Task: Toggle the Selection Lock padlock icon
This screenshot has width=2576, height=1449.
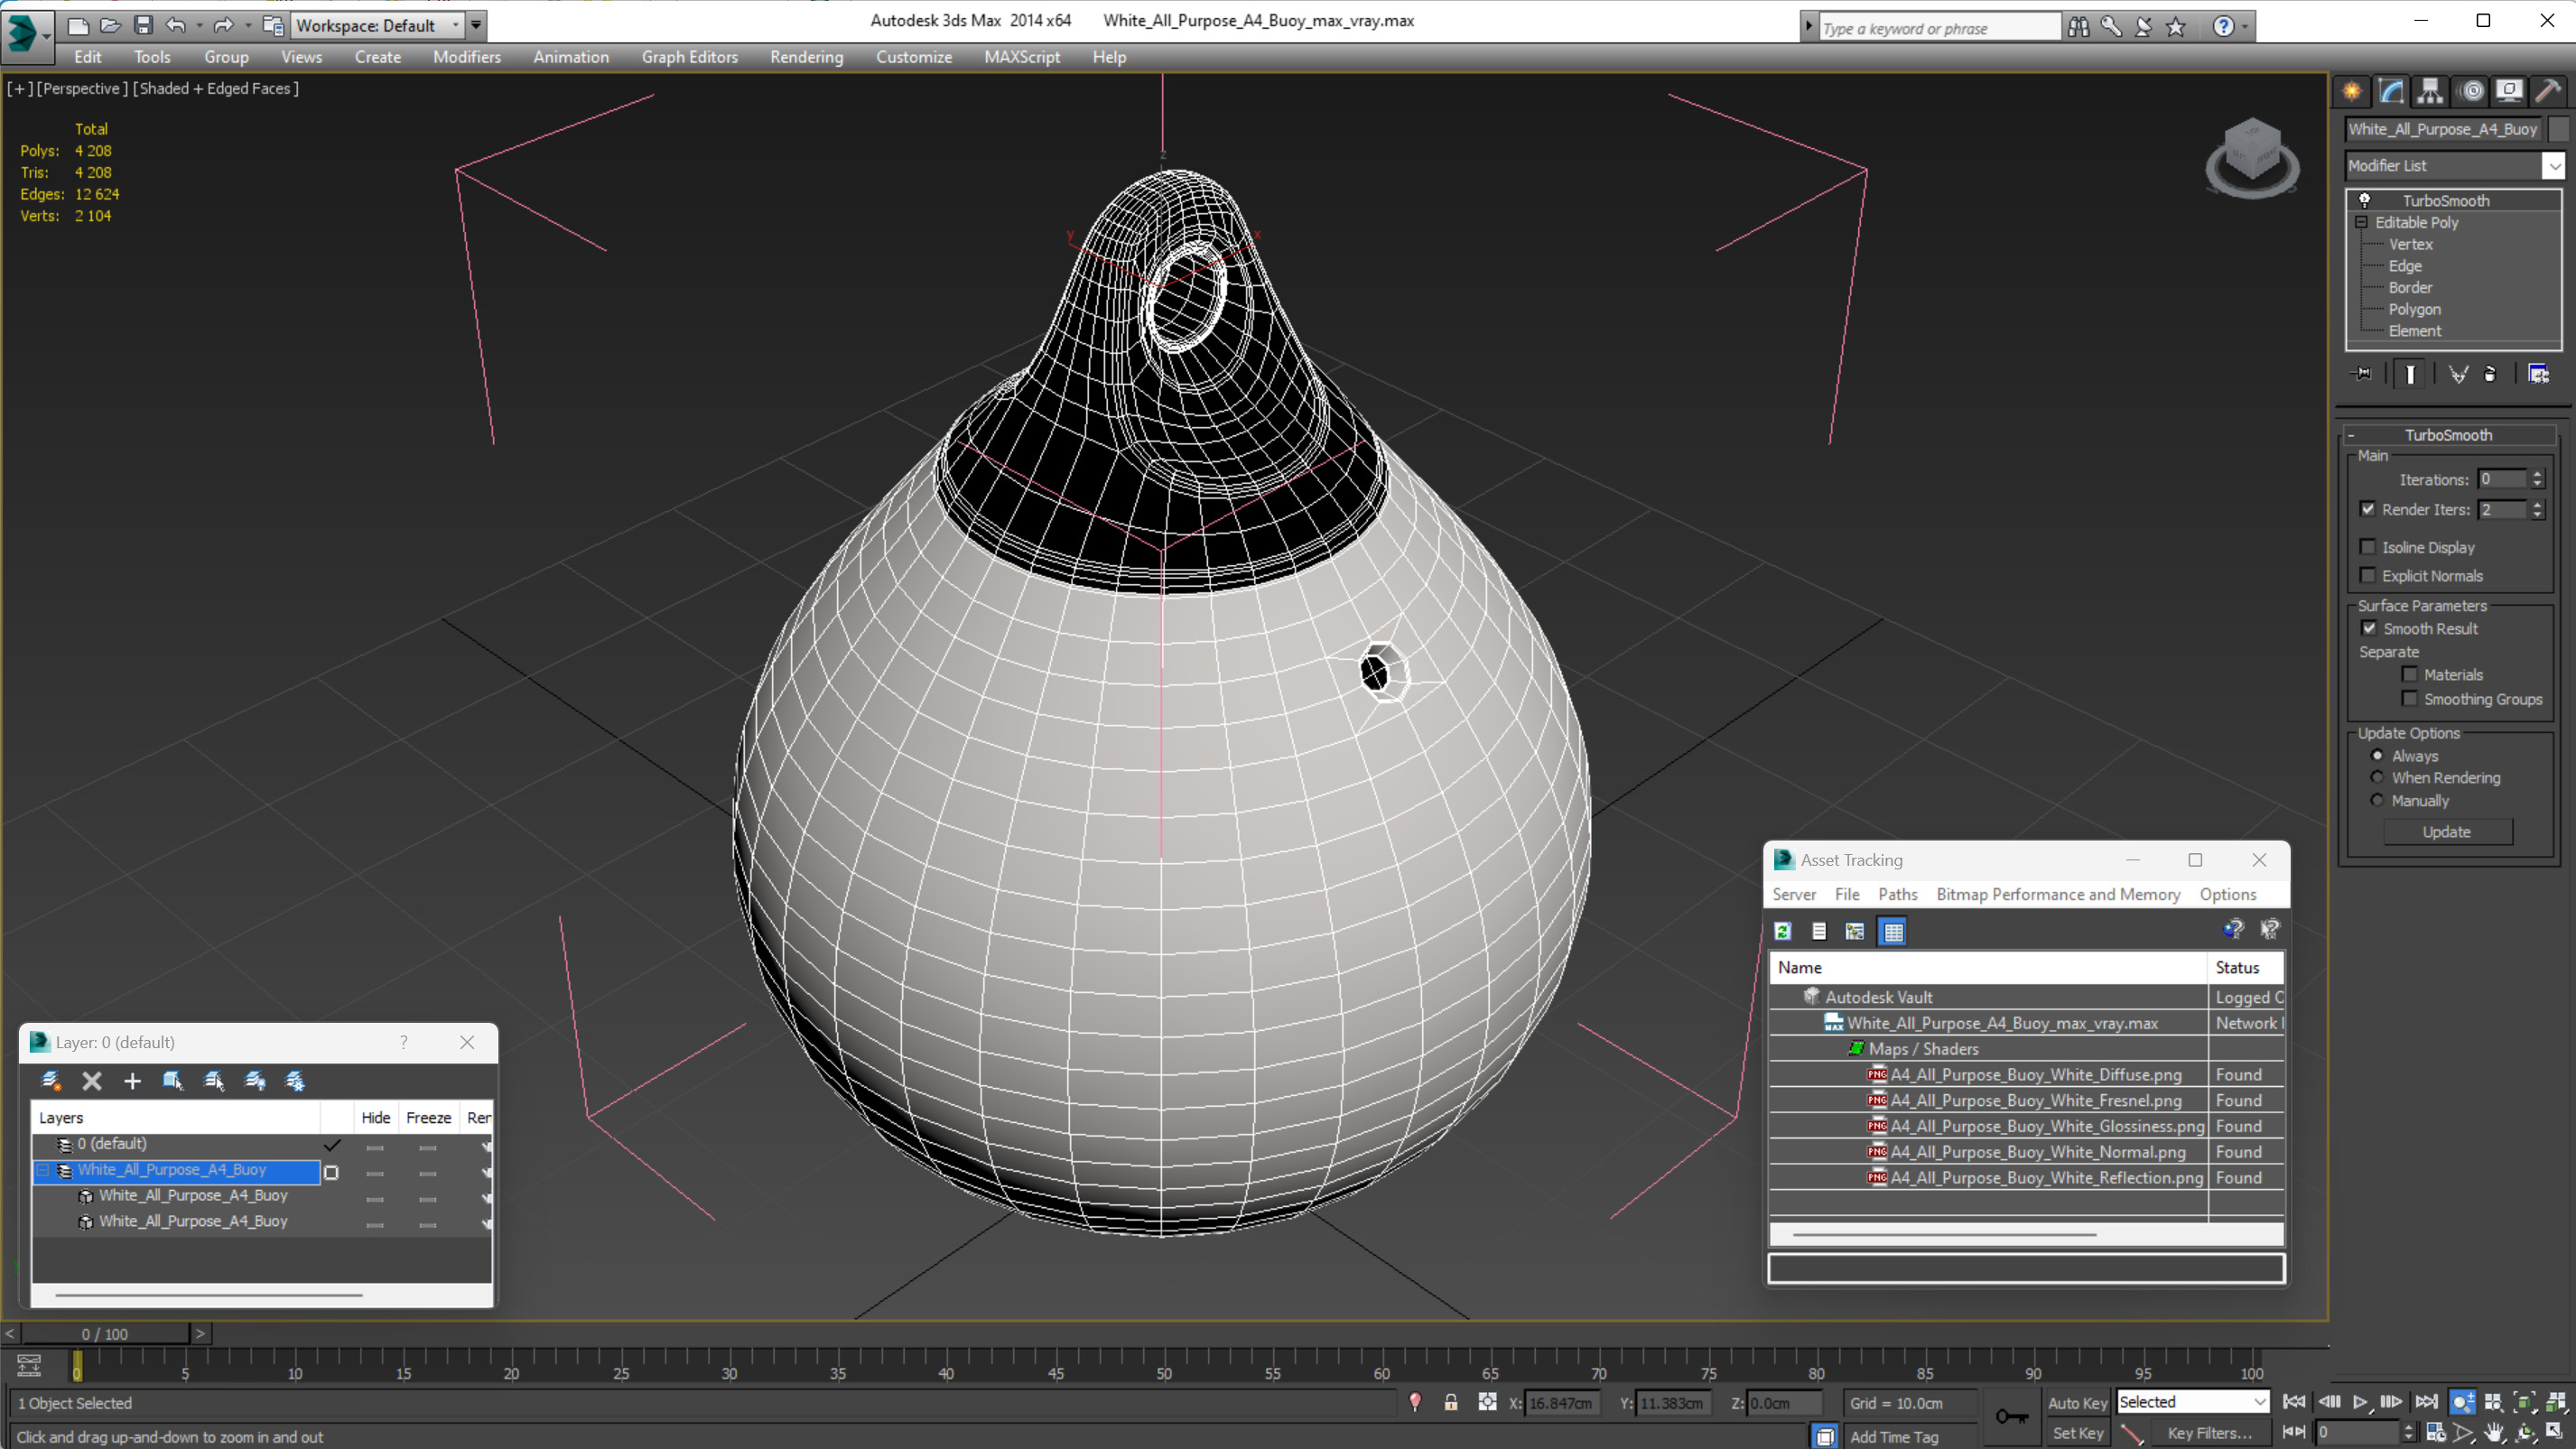Action: click(x=1450, y=1402)
